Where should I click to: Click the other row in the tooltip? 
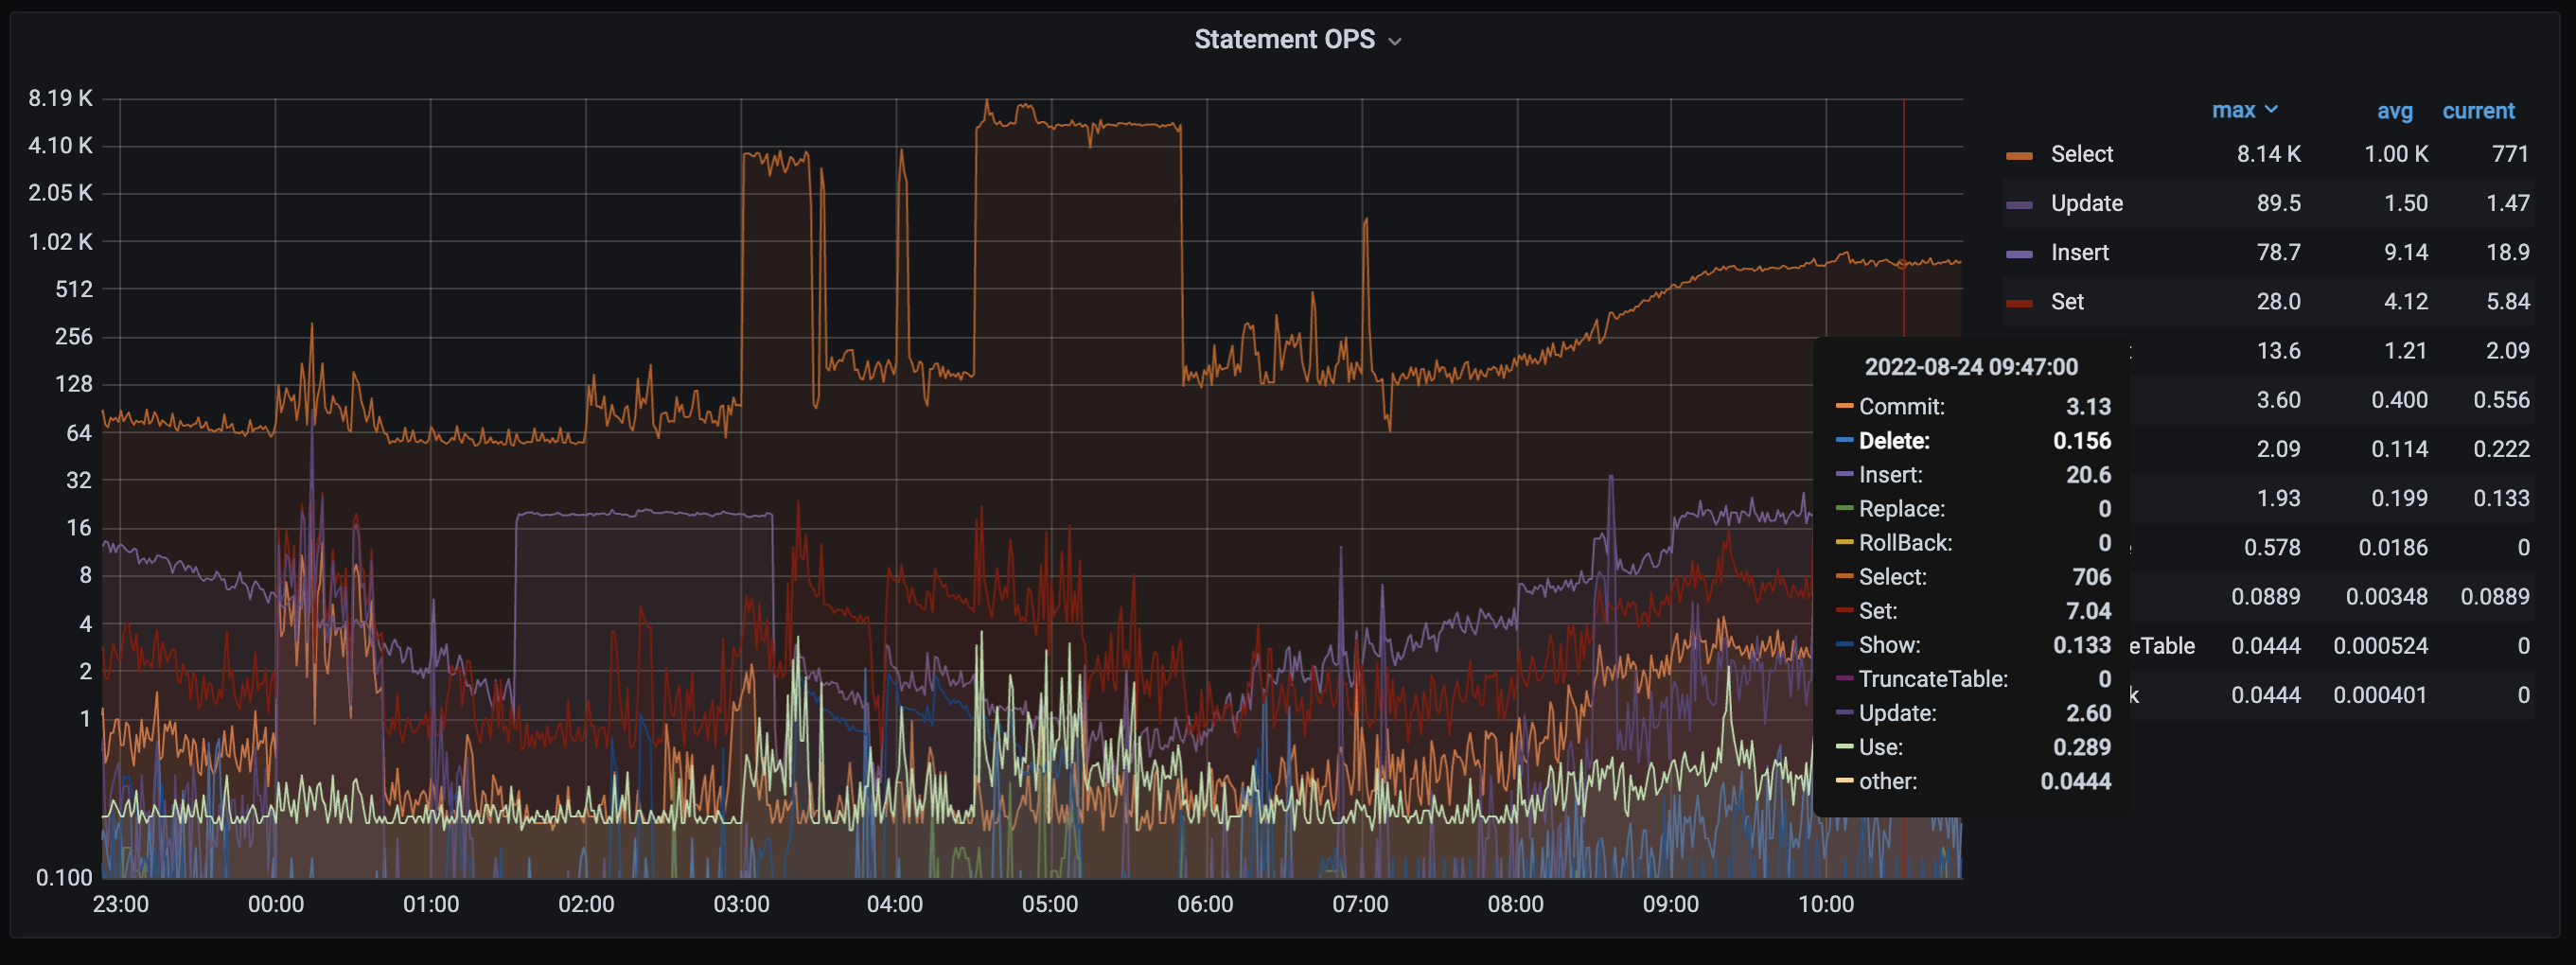[1973, 781]
